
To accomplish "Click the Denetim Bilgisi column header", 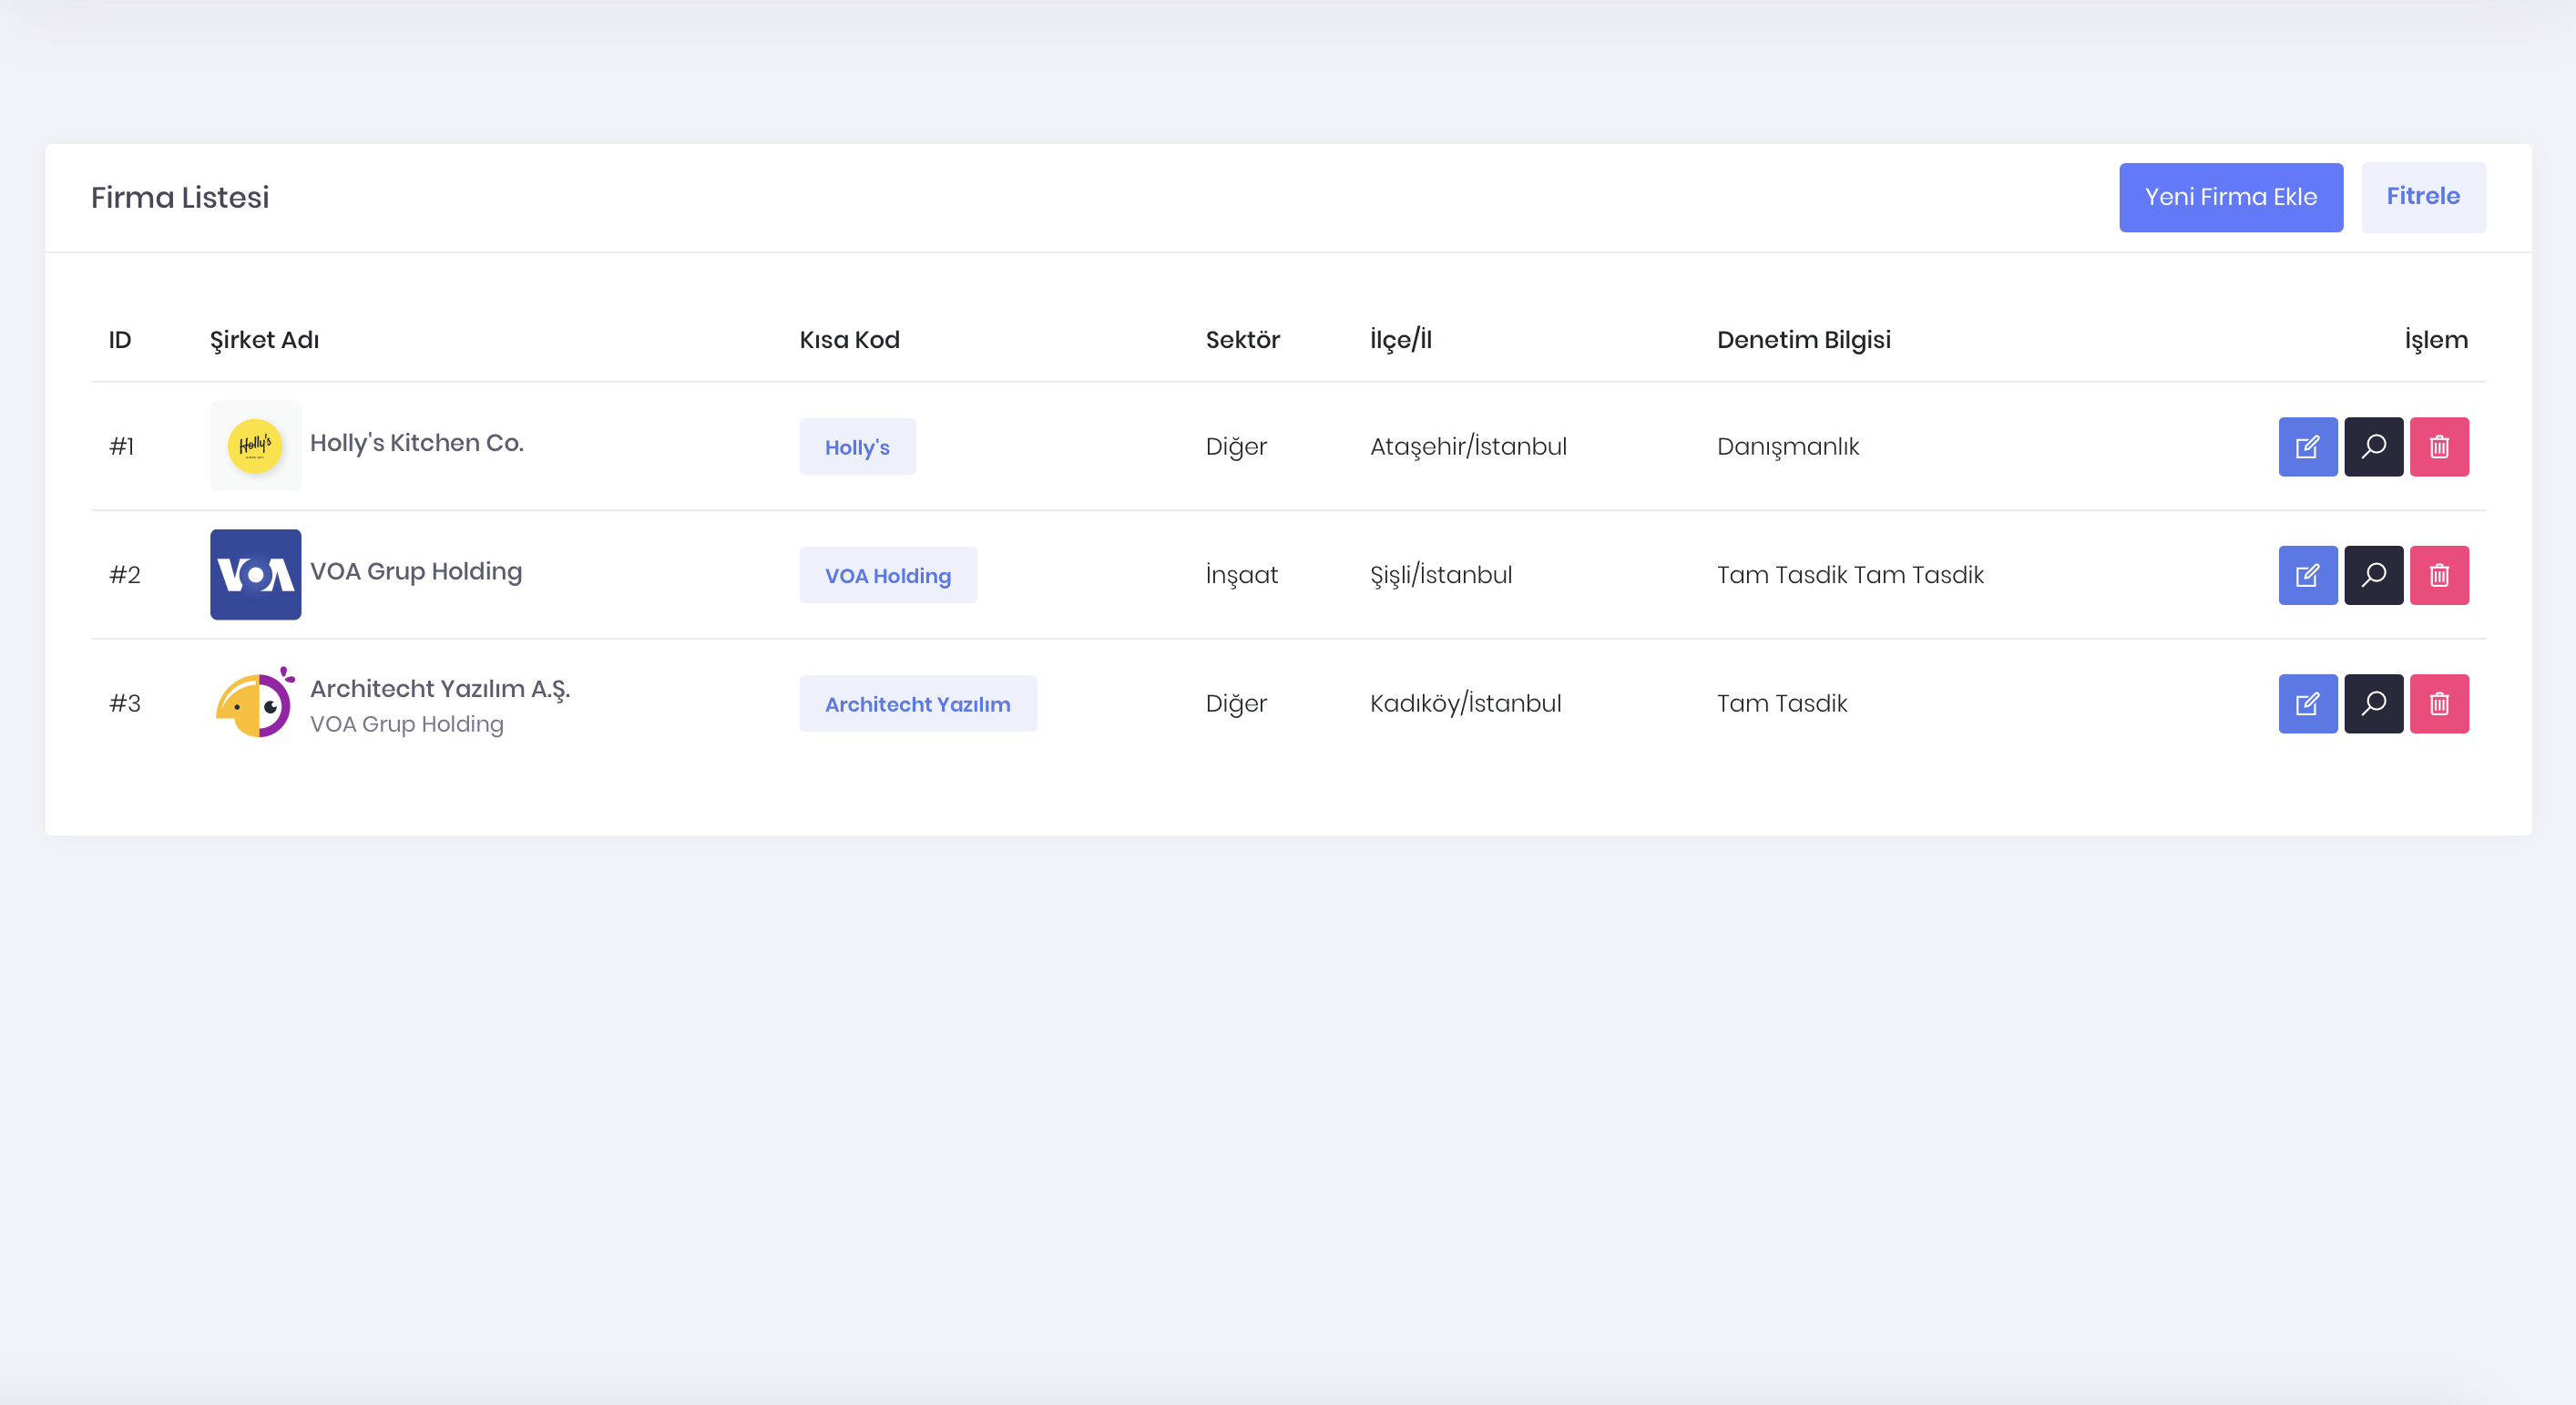I will pyautogui.click(x=1802, y=340).
